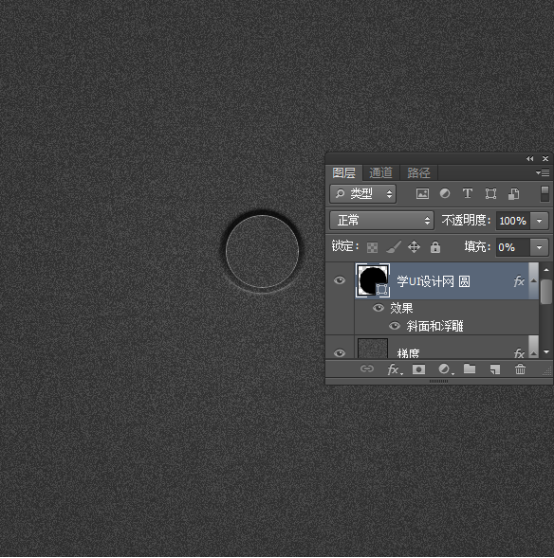Click the fx badge on 梯度 layer
Image resolution: width=554 pixels, height=558 pixels.
coord(519,353)
